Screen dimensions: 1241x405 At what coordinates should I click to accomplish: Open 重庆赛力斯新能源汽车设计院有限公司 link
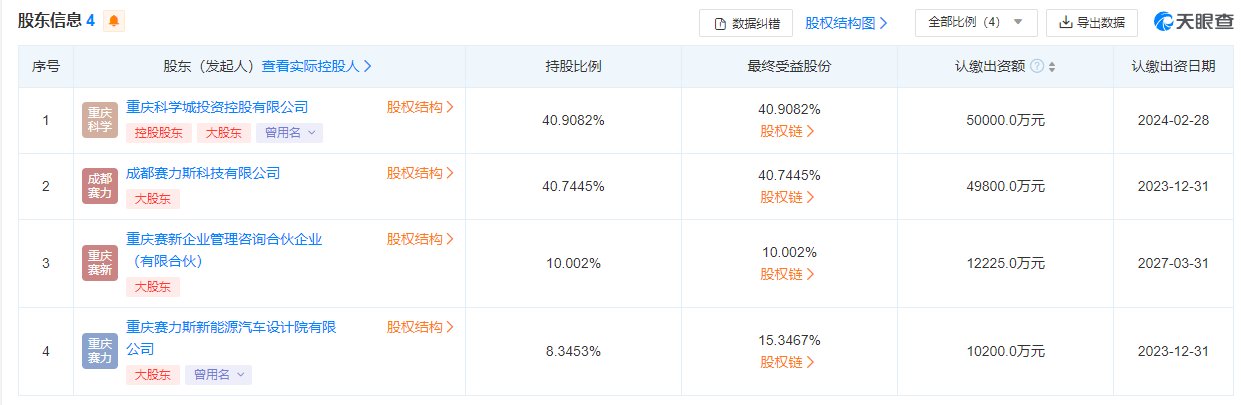point(231,338)
